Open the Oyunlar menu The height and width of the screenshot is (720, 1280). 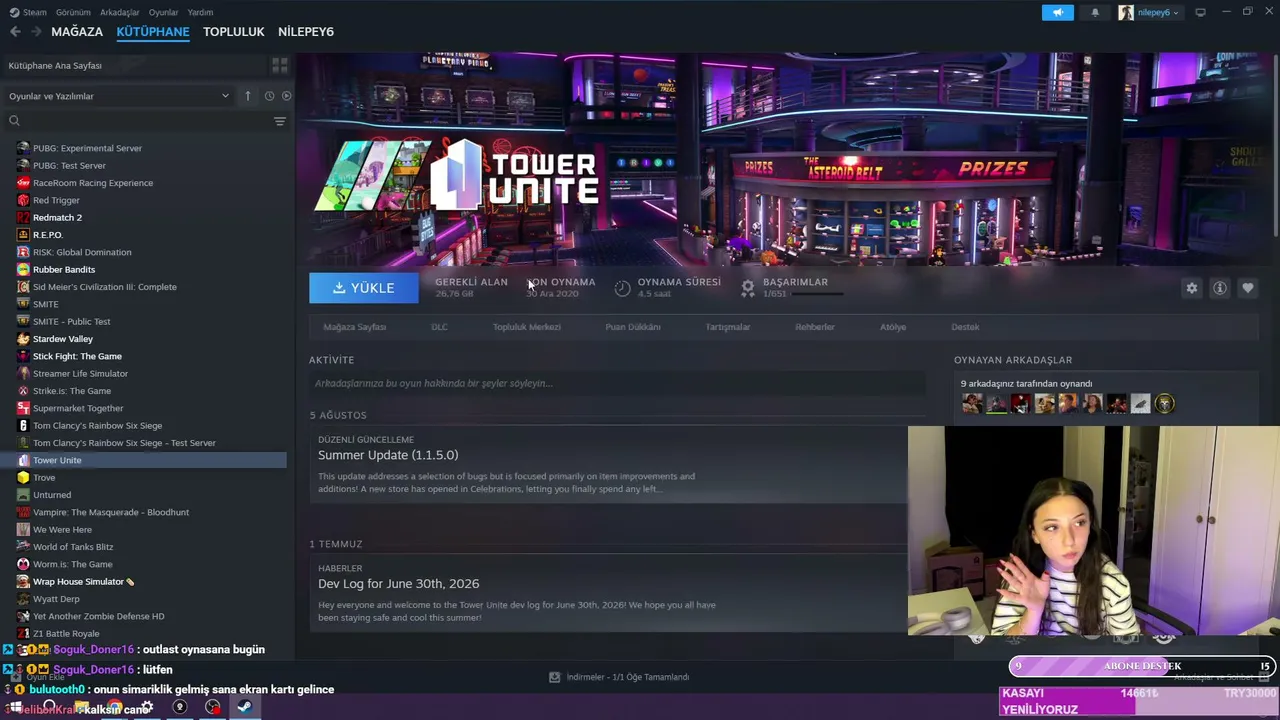coord(164,12)
